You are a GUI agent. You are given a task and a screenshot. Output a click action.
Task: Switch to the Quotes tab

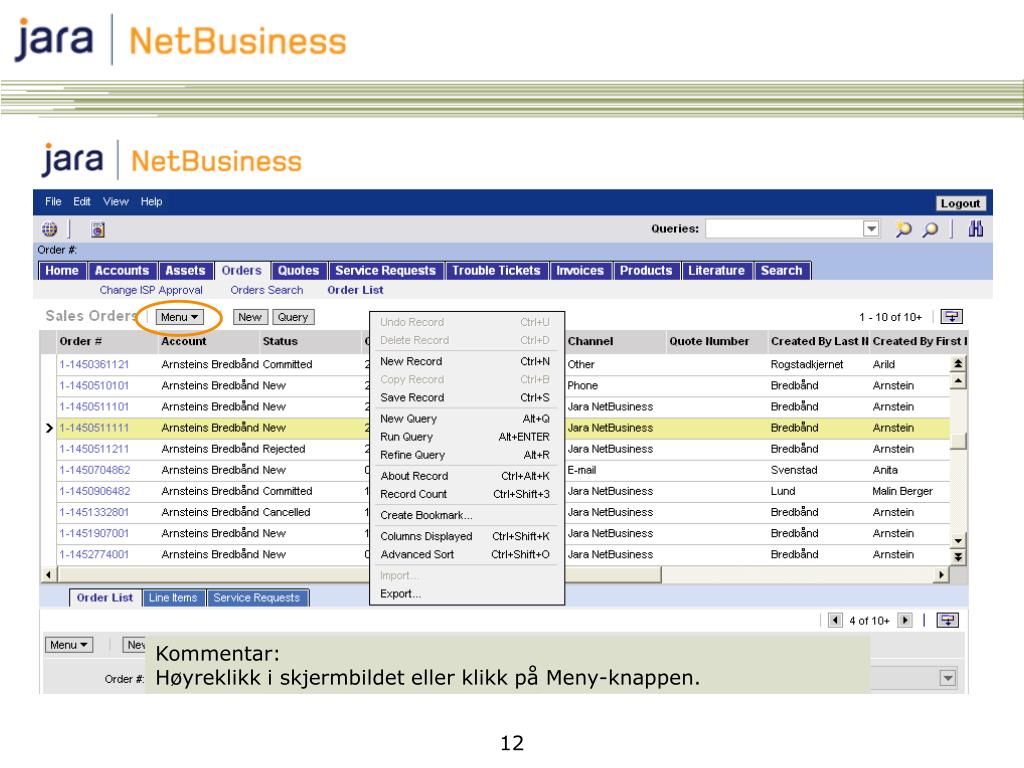pyautogui.click(x=298, y=270)
